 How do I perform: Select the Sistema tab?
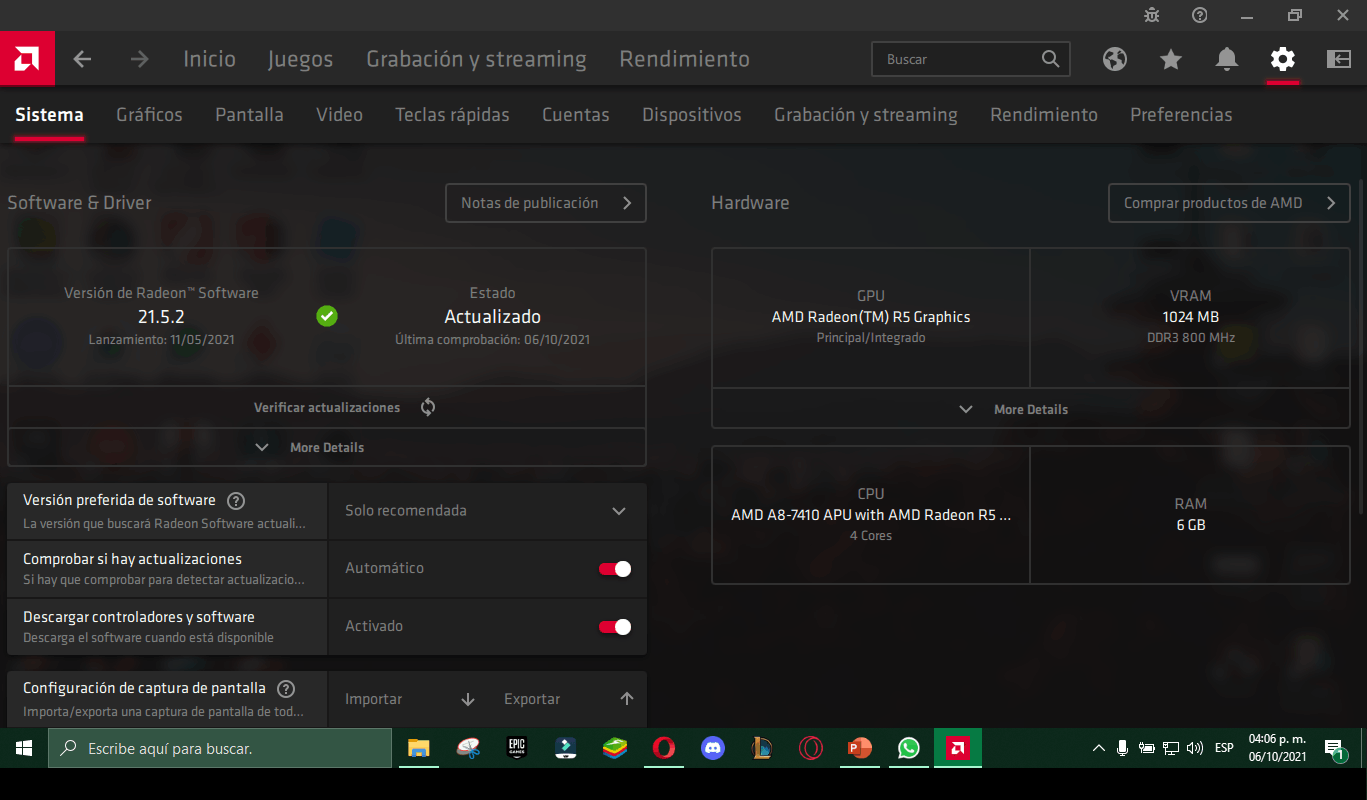[49, 115]
